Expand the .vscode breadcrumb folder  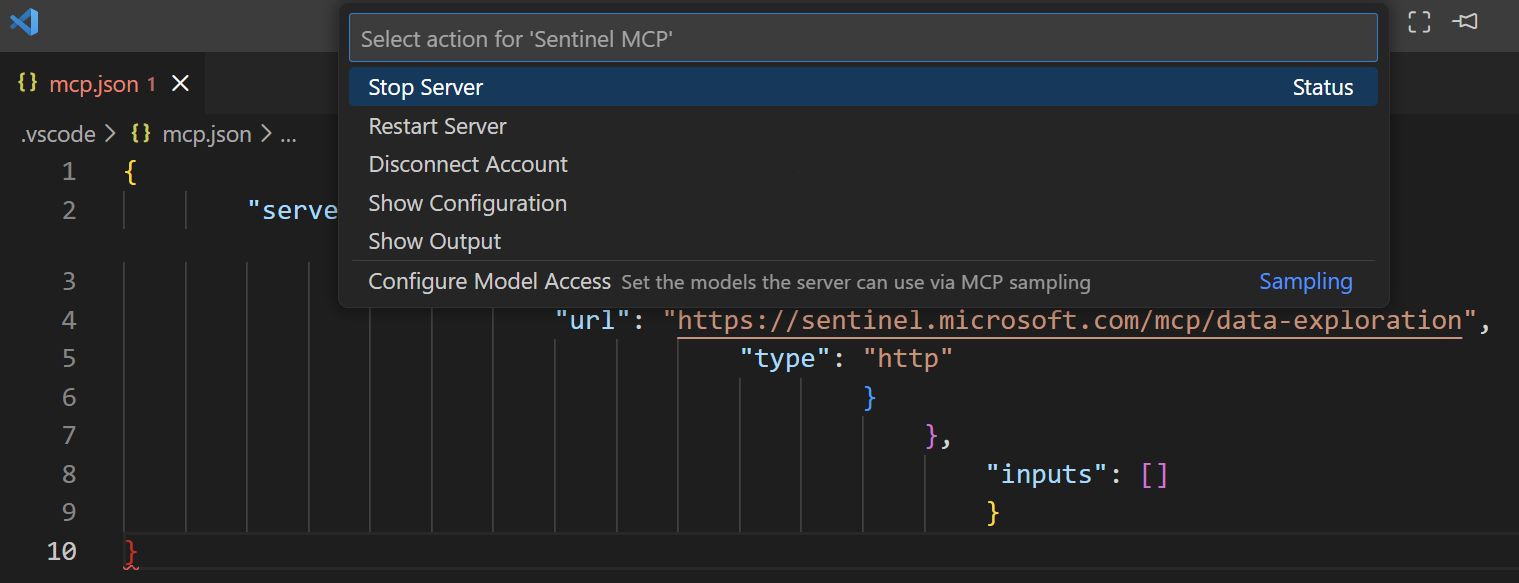pyautogui.click(x=58, y=134)
